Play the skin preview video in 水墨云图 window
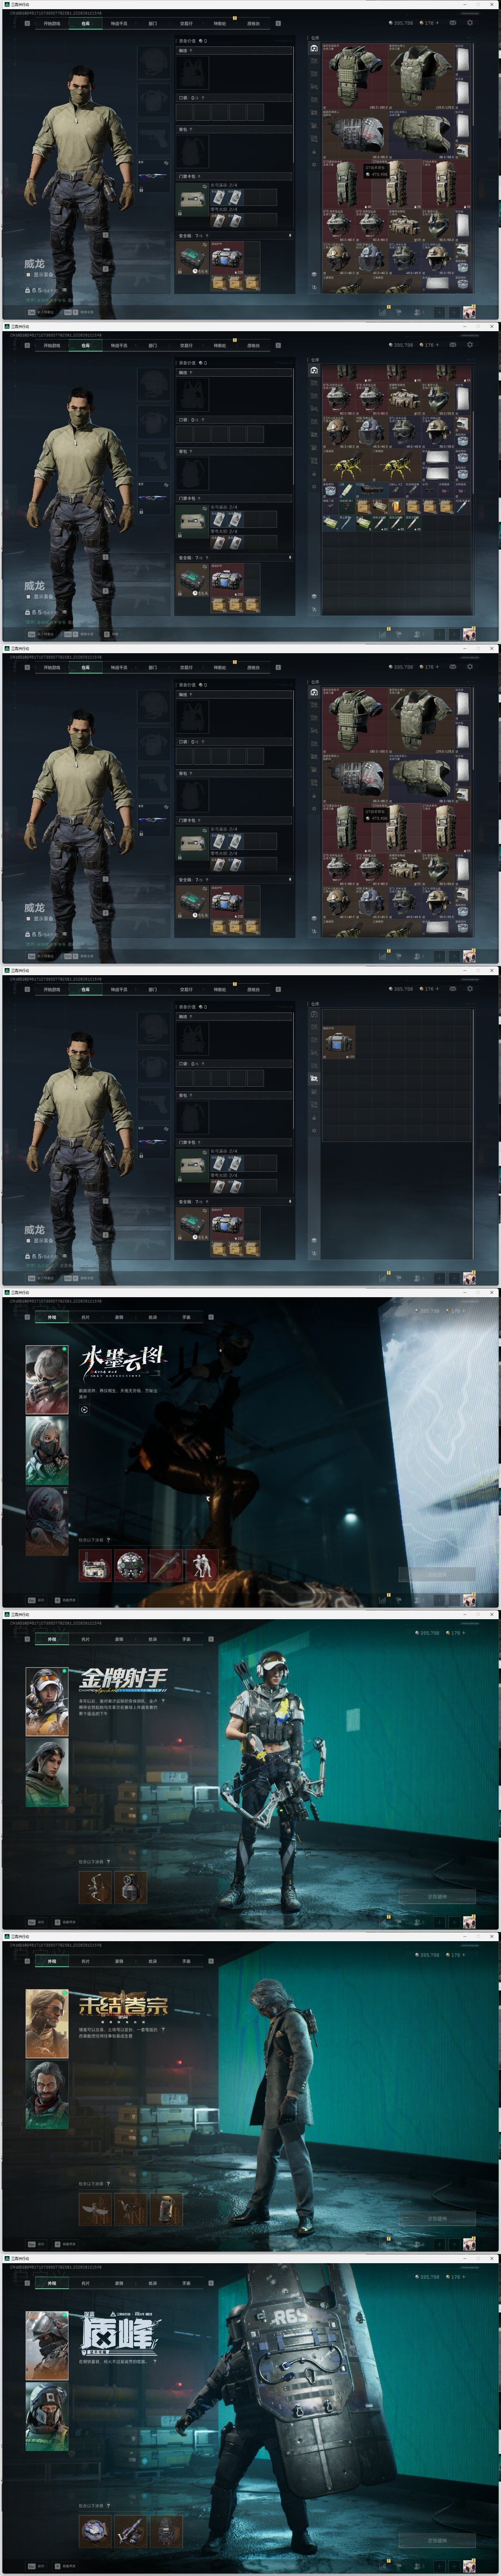Screen dimensions: 501x2576 84,1410
